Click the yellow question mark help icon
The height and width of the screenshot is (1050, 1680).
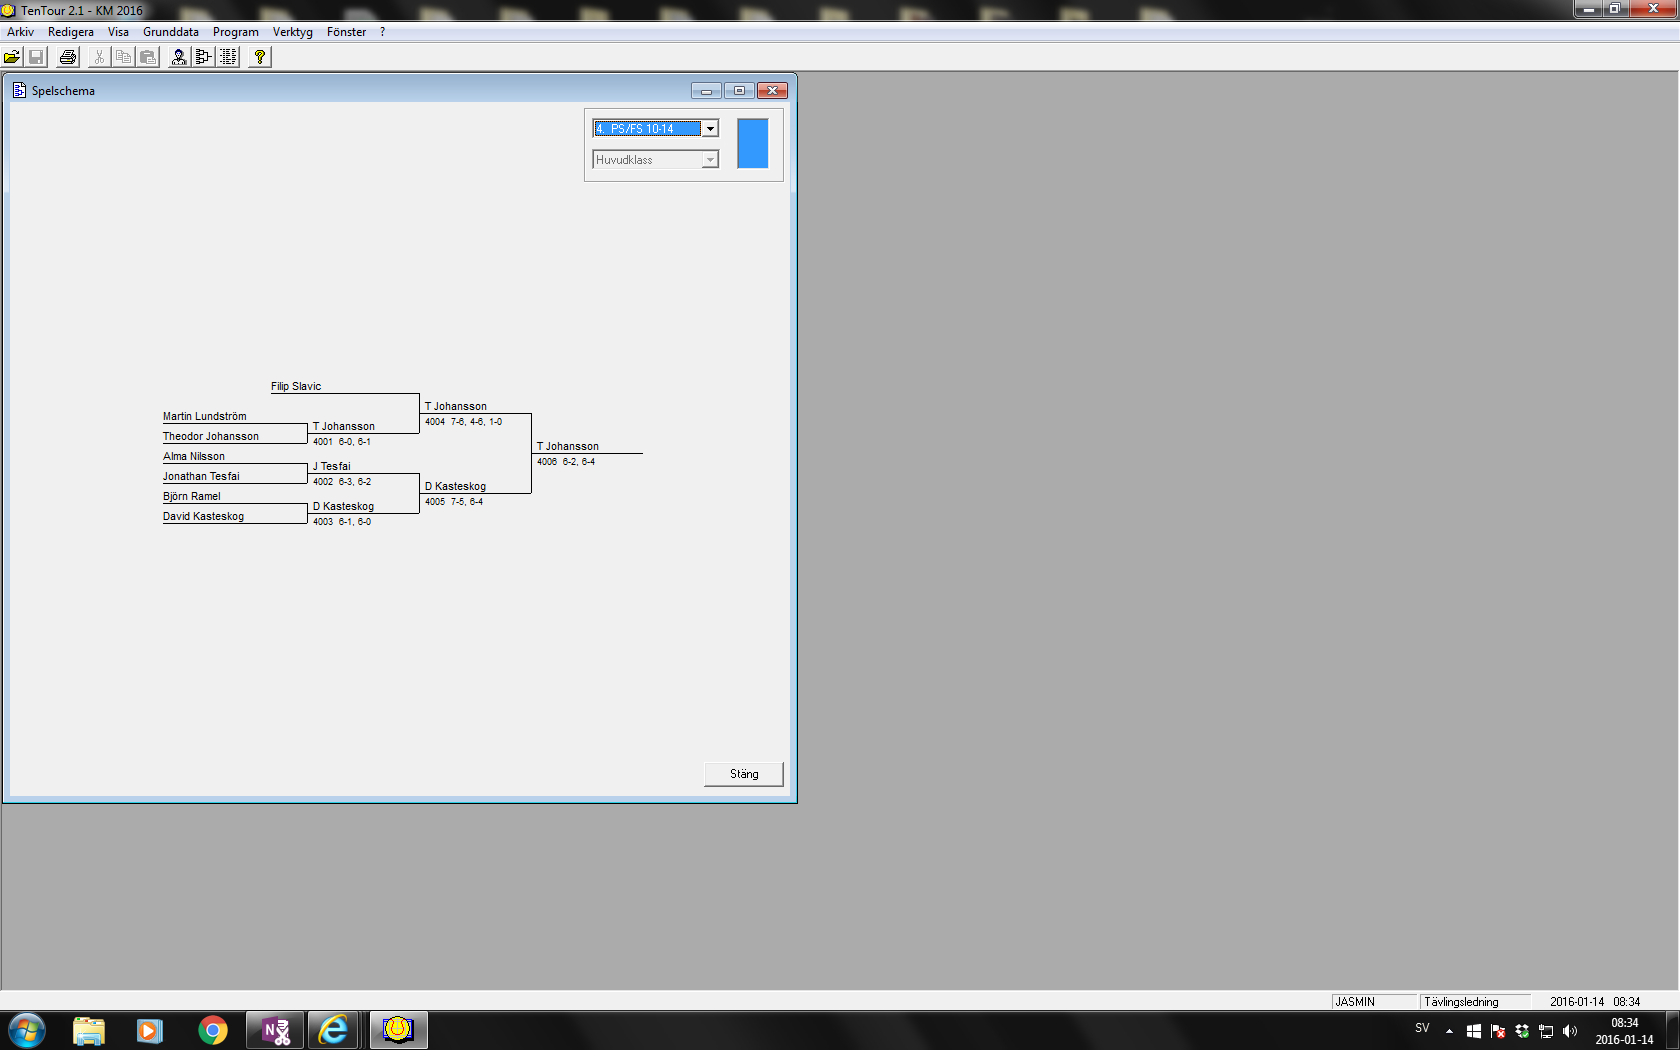pos(260,57)
